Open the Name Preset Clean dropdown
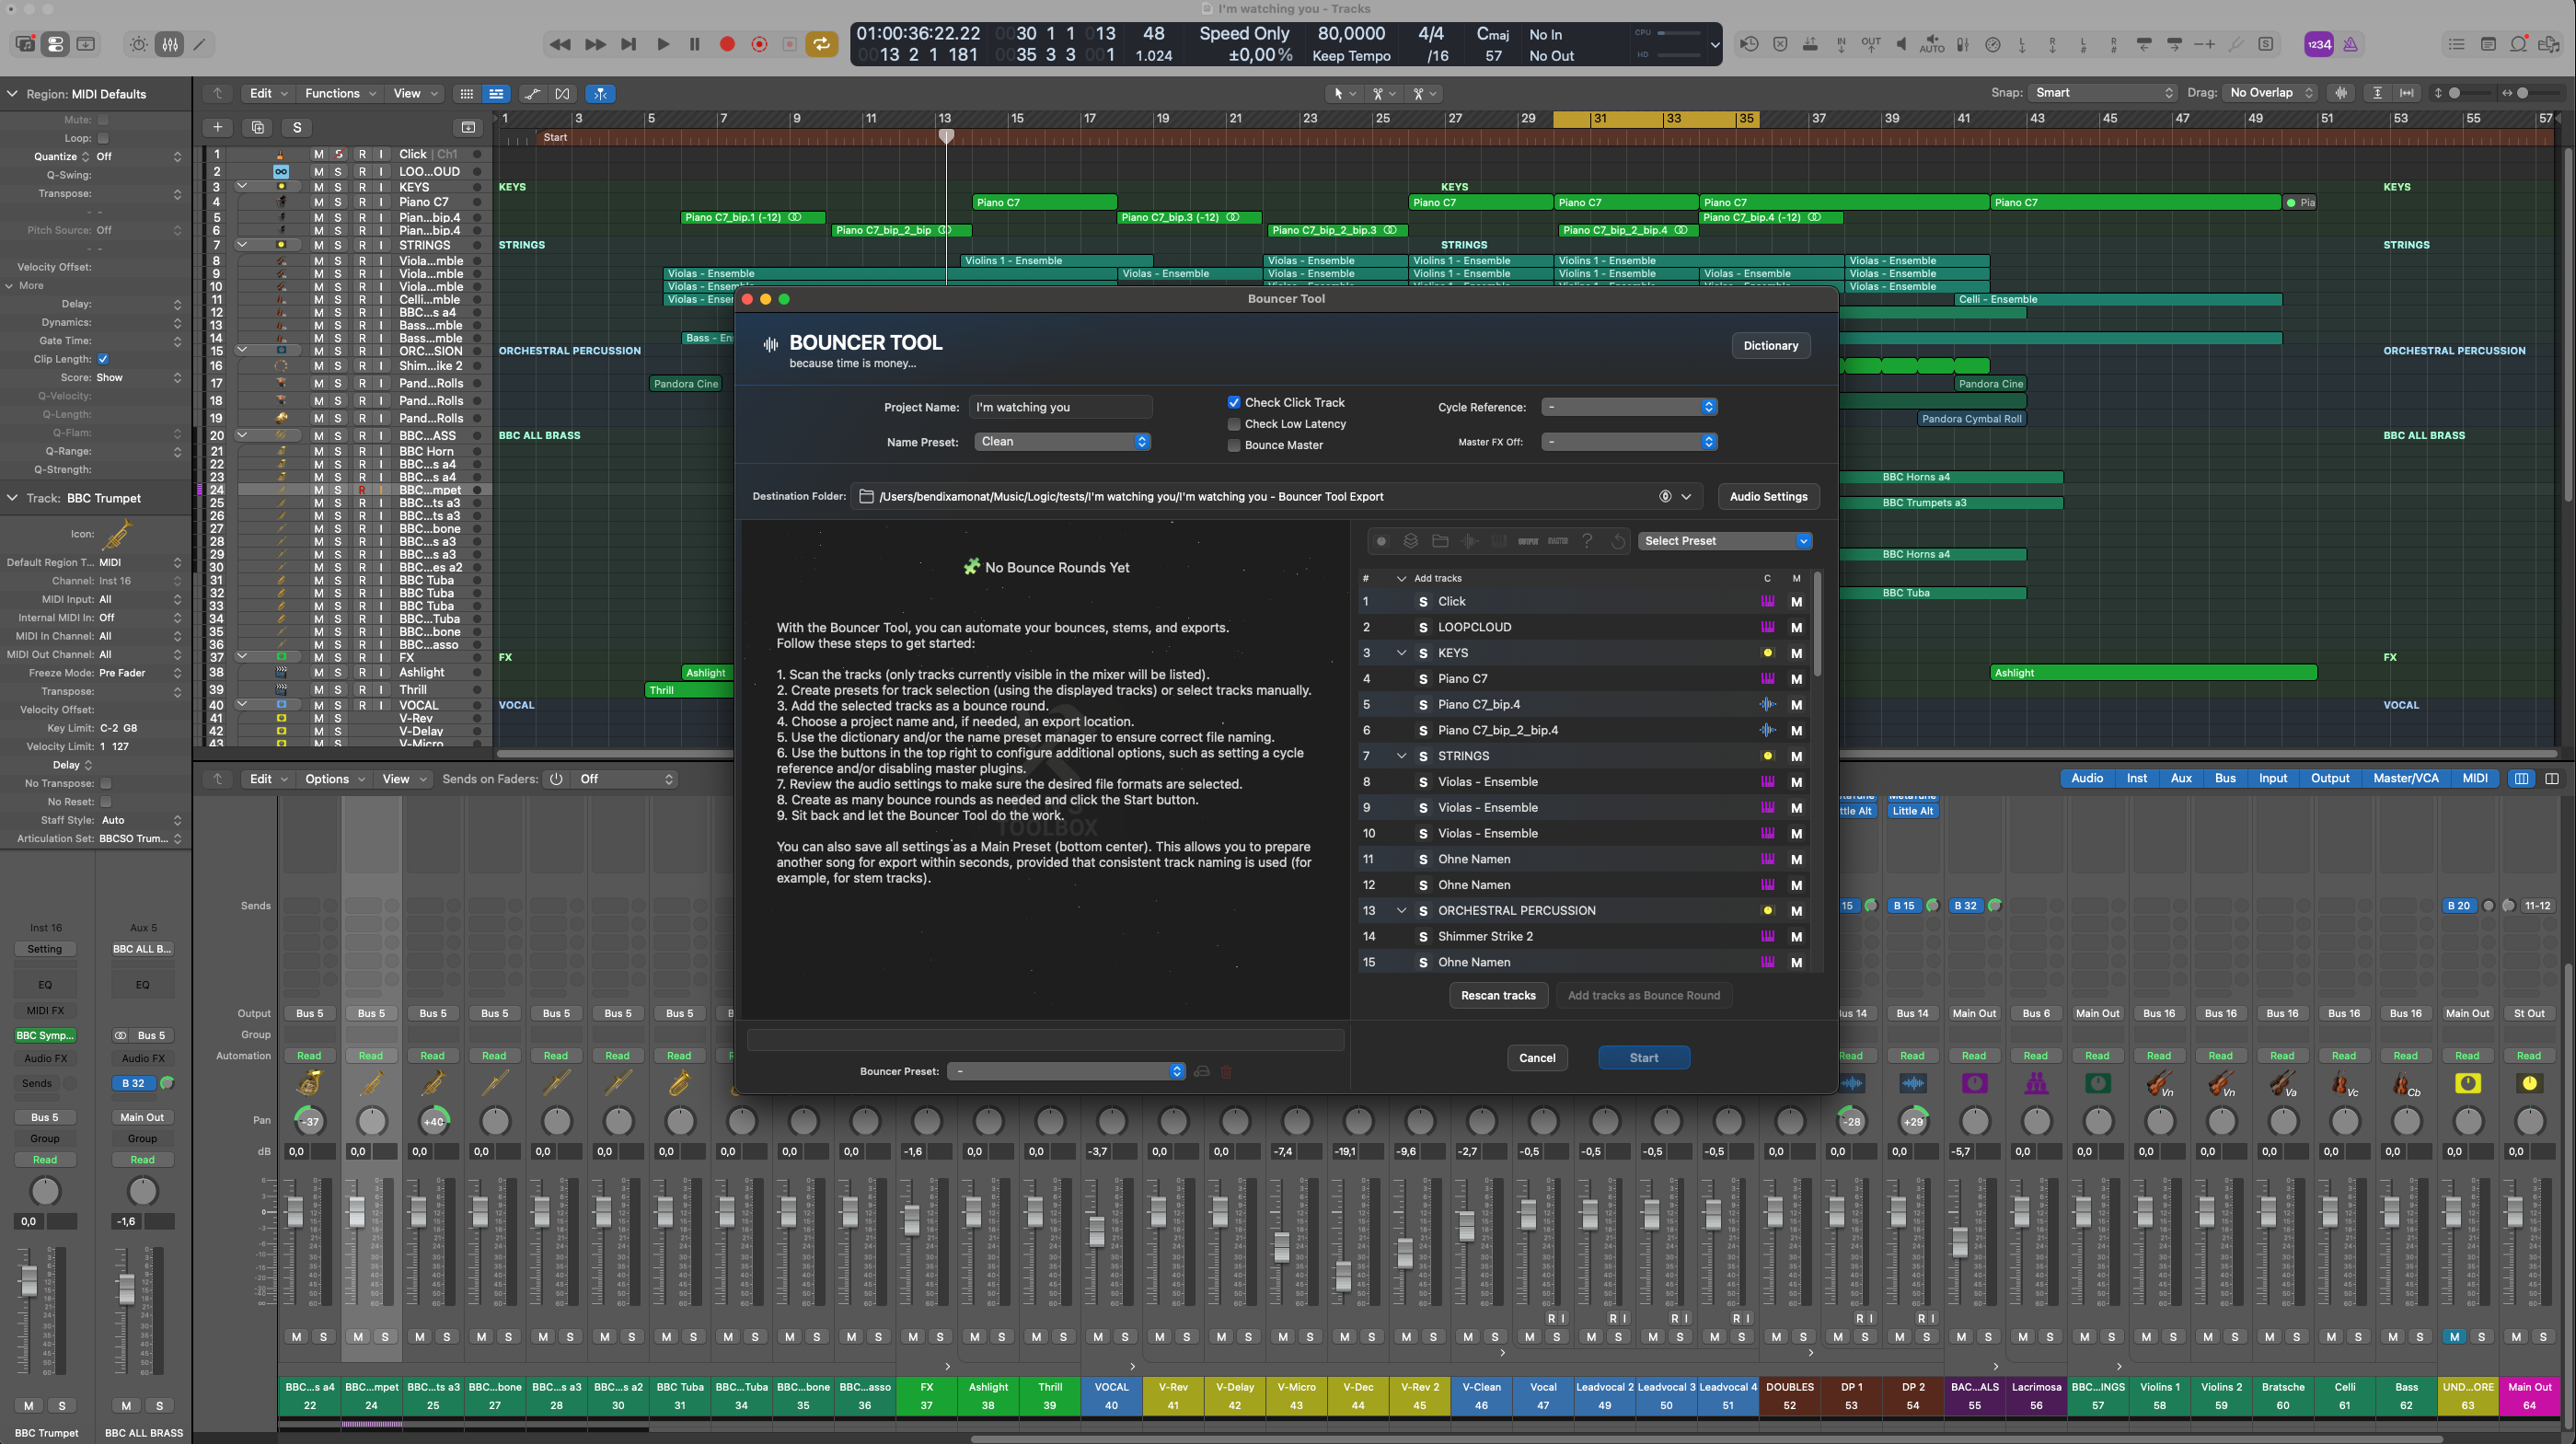The width and height of the screenshot is (2576, 1444). pyautogui.click(x=1063, y=441)
